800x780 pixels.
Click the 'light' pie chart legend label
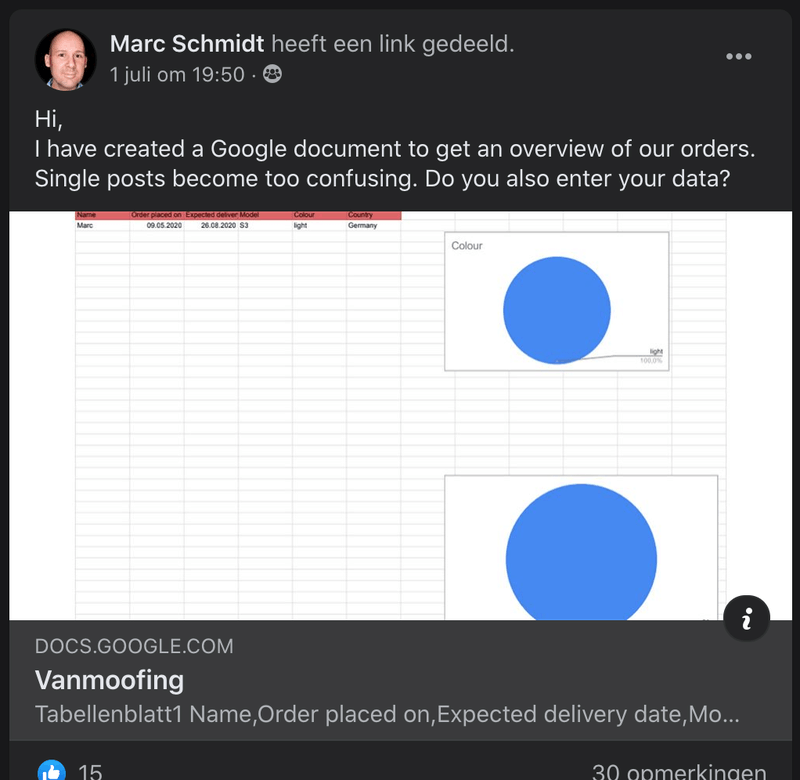tap(655, 352)
